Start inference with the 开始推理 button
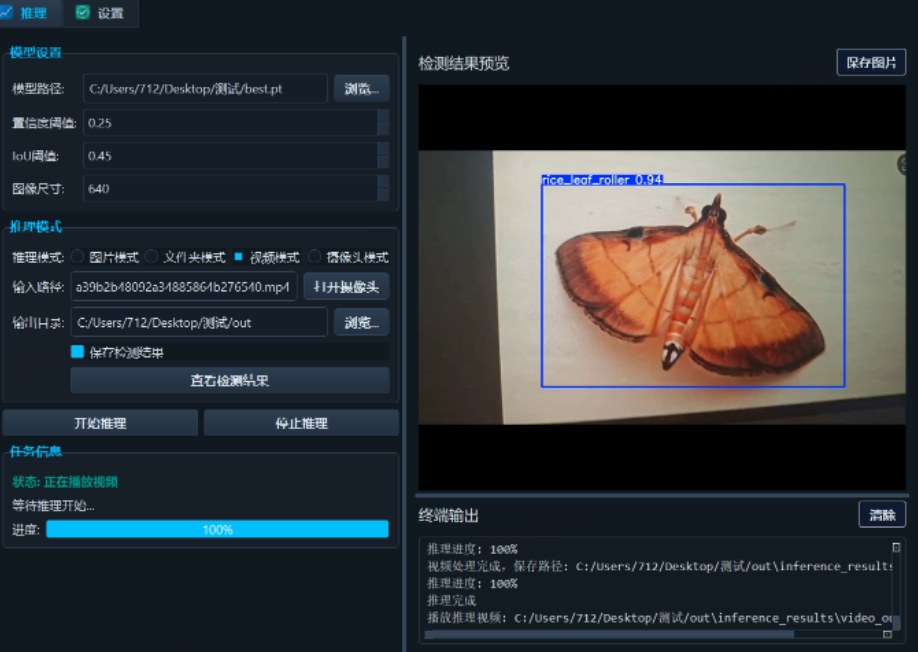The image size is (918, 652). pyautogui.click(x=99, y=422)
